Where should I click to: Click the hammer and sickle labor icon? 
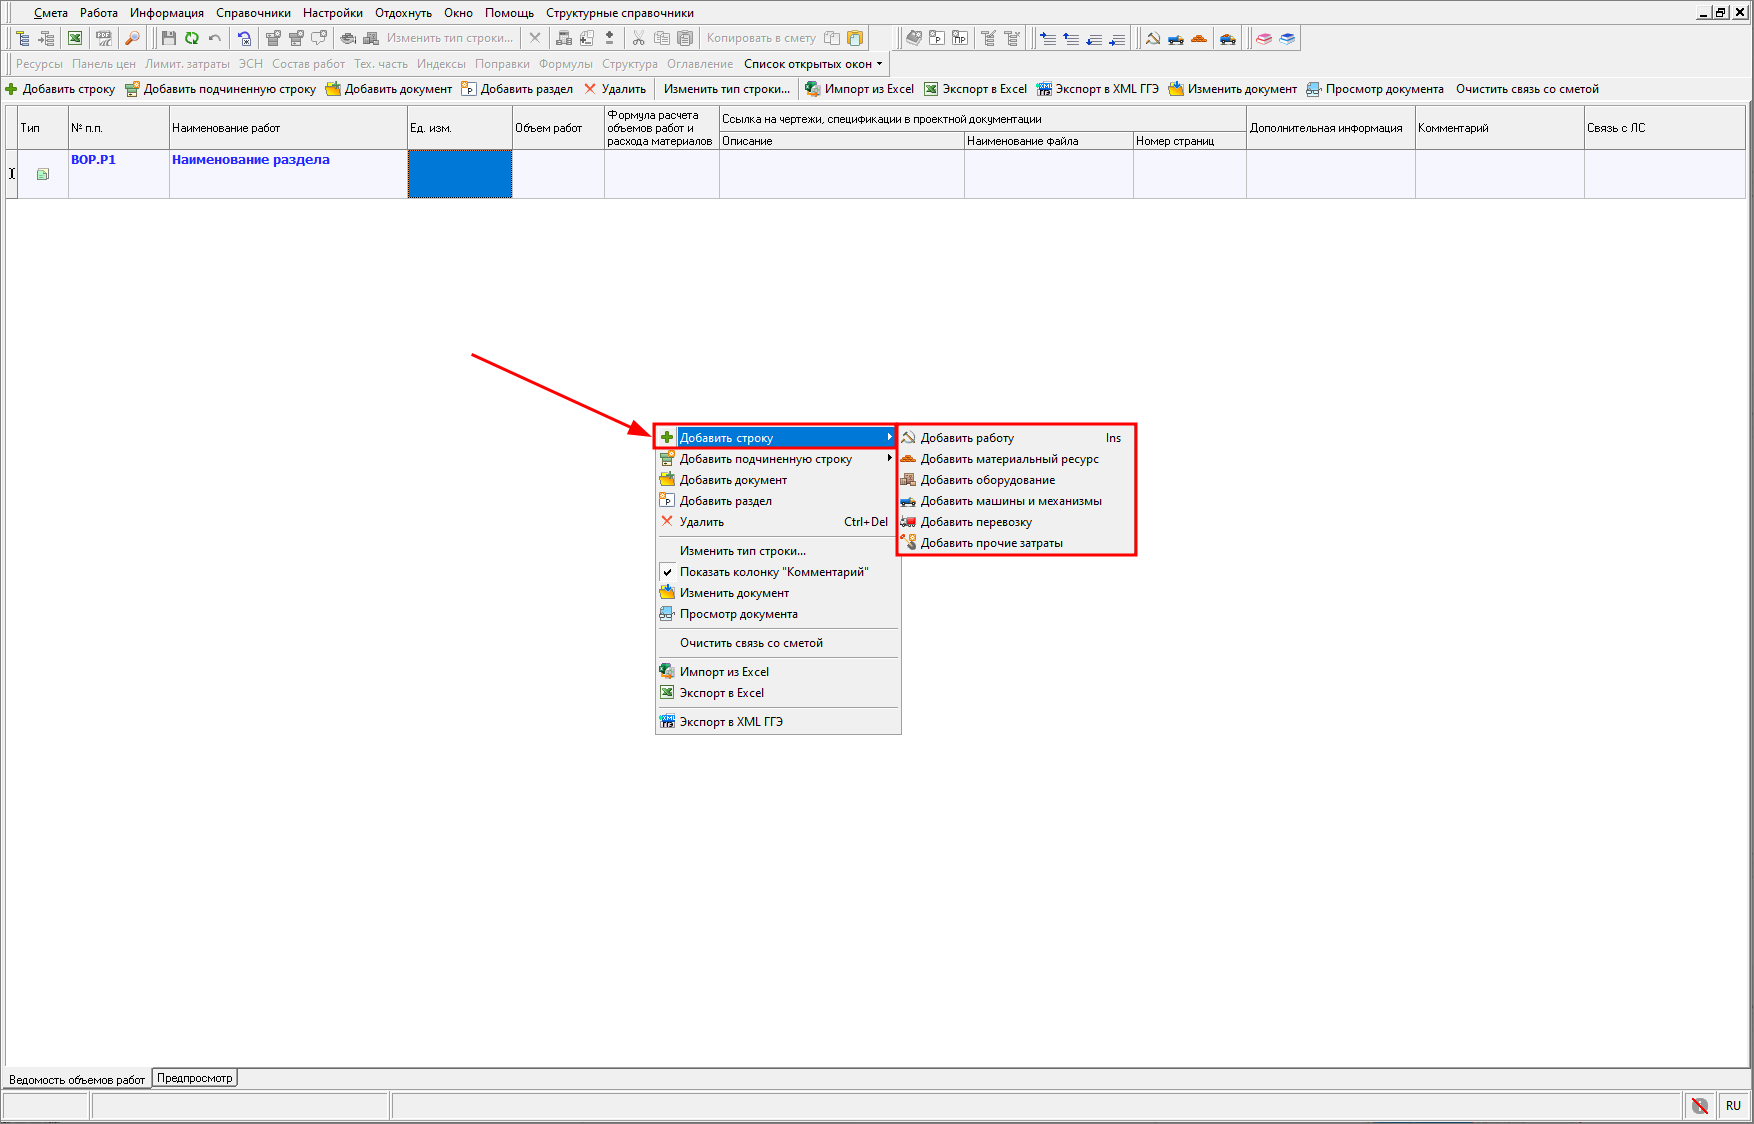(x=1153, y=38)
